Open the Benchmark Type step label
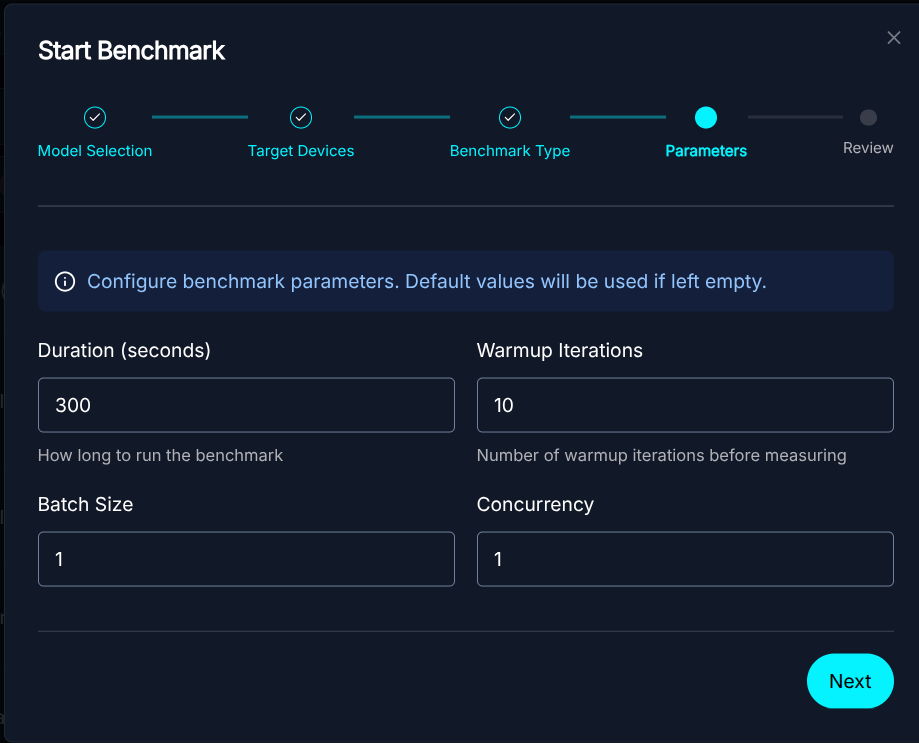The width and height of the screenshot is (919, 743). (510, 151)
